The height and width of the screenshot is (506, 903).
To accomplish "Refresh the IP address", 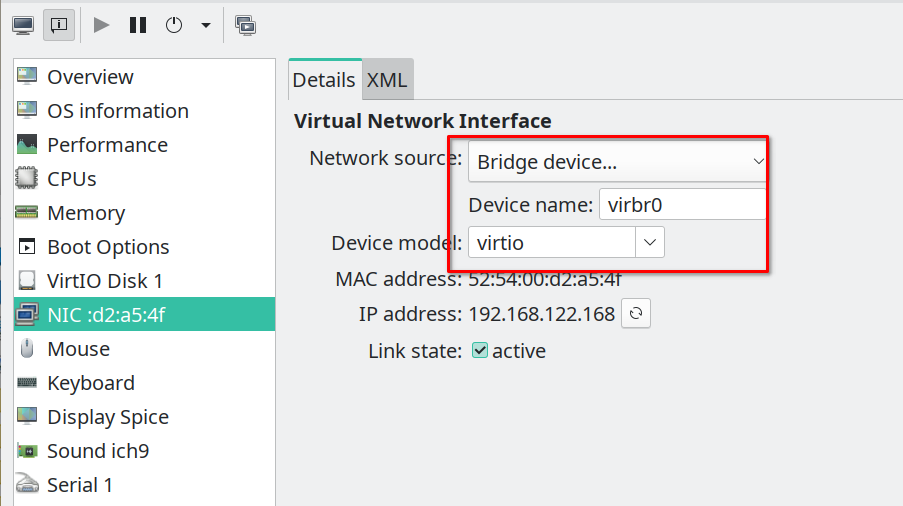I will pyautogui.click(x=635, y=314).
